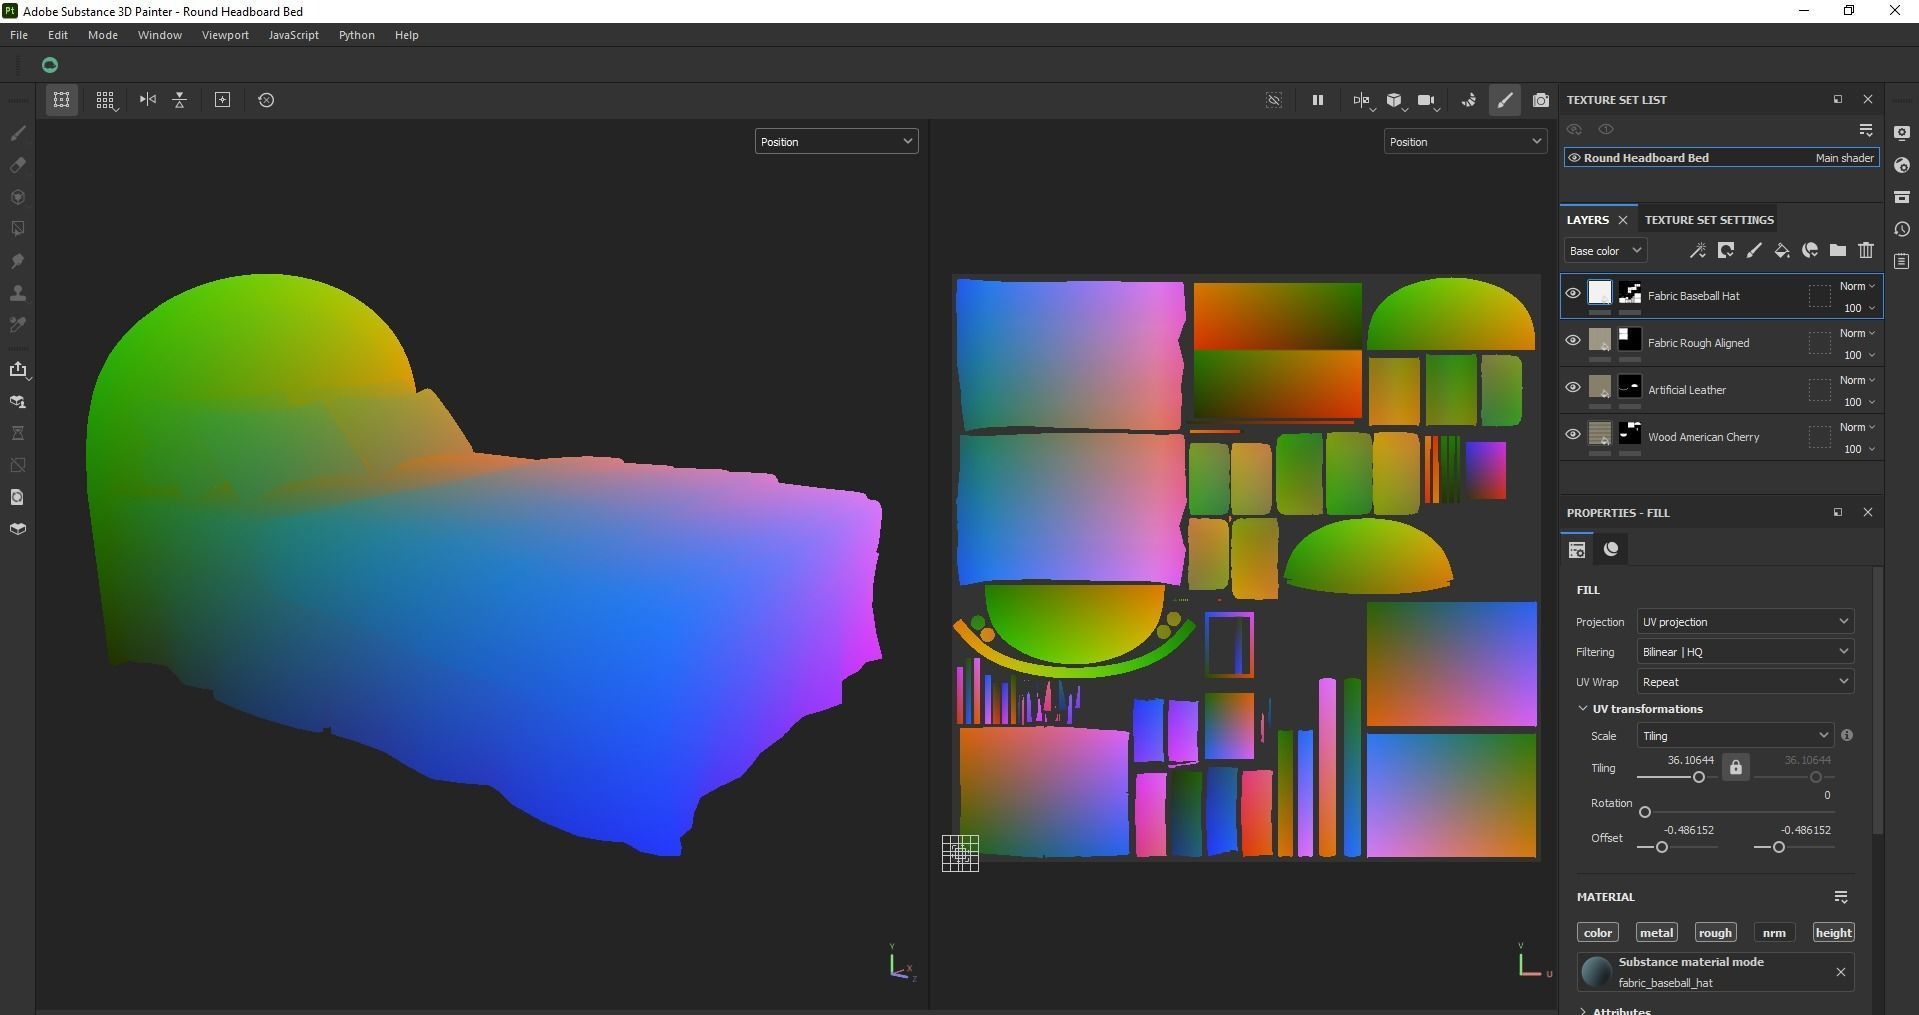Toggle the tiling lock button
Image resolution: width=1919 pixels, height=1015 pixels.
[1736, 768]
